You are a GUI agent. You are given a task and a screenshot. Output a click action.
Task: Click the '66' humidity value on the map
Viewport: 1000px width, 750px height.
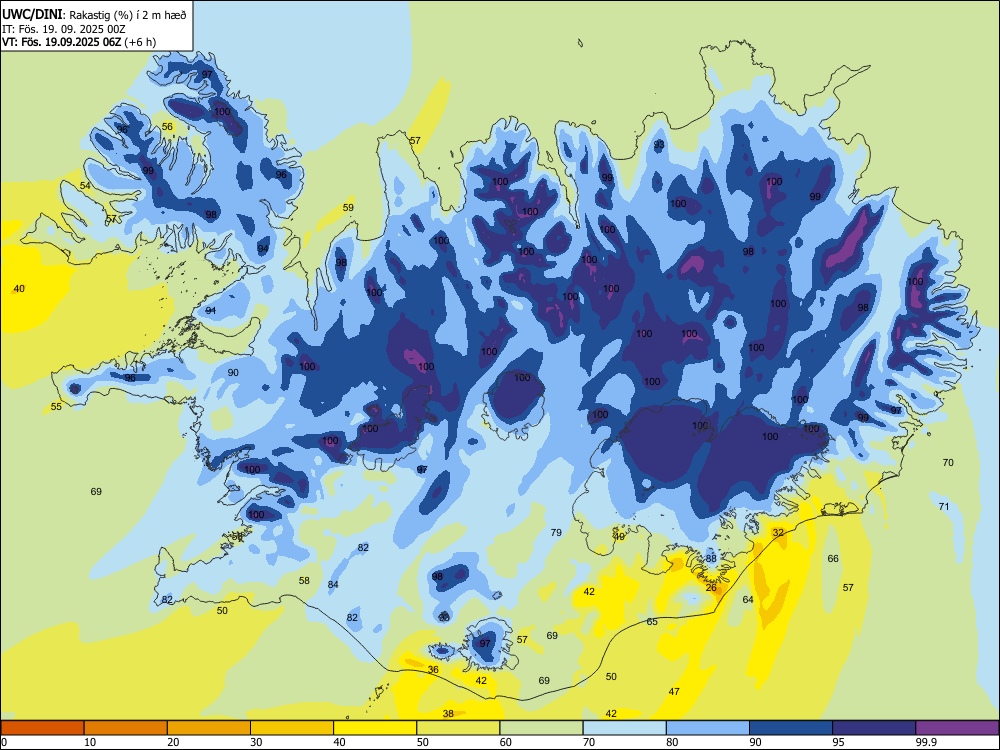(833, 558)
